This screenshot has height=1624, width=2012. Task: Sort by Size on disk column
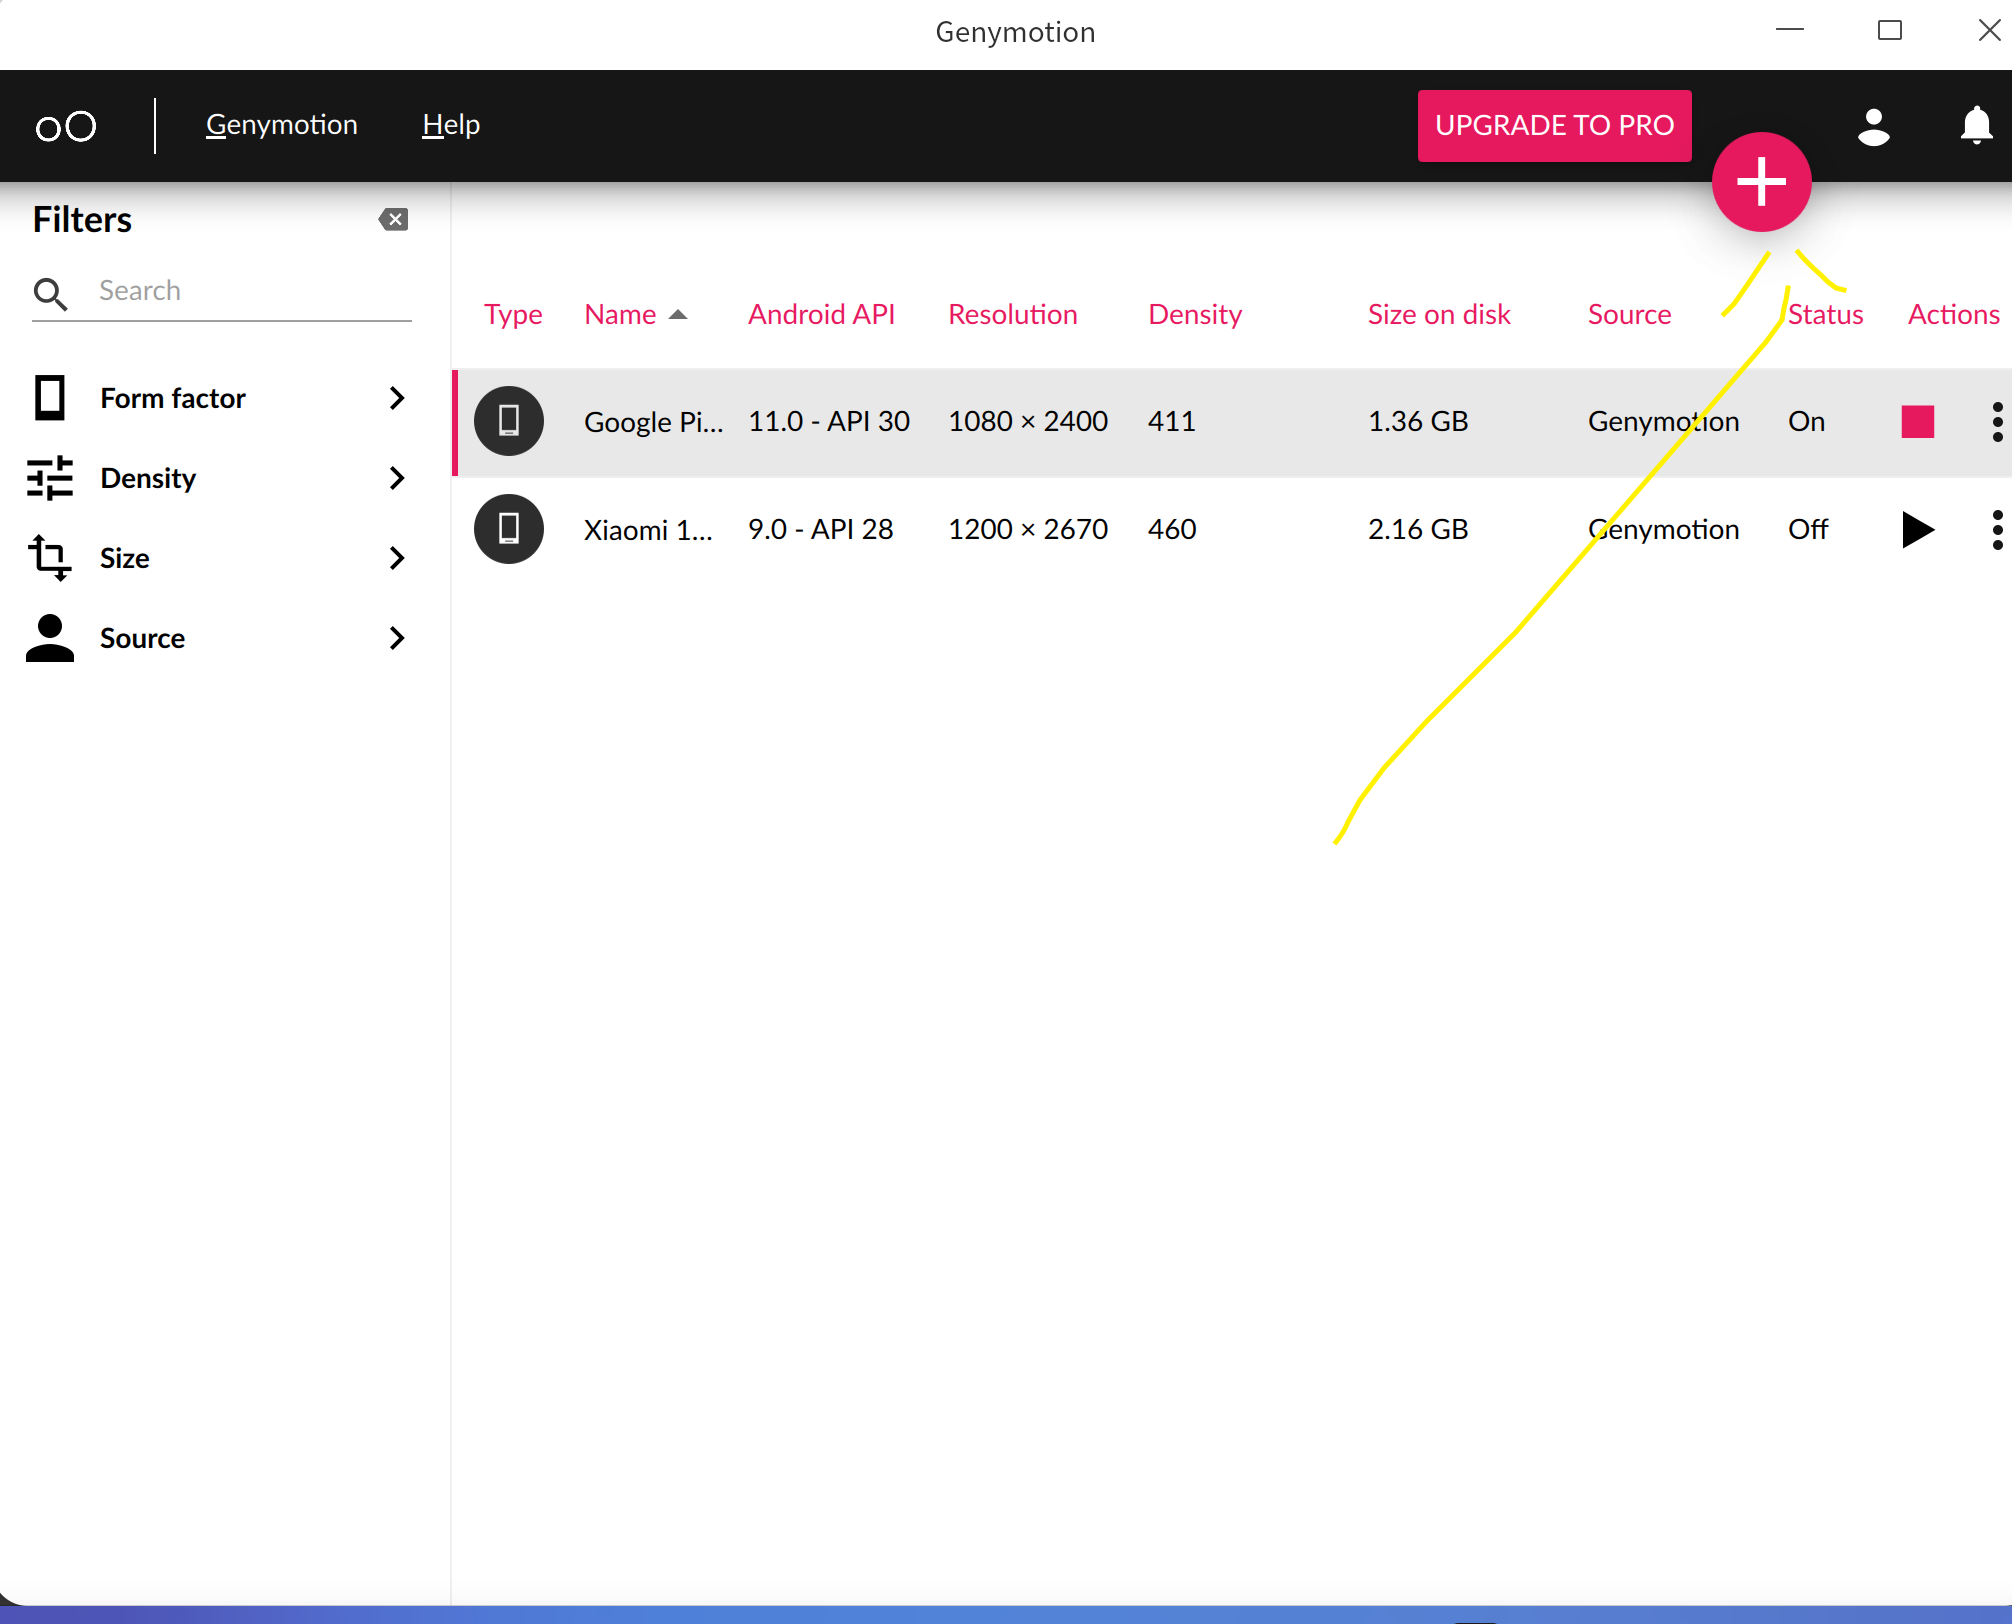(1438, 314)
